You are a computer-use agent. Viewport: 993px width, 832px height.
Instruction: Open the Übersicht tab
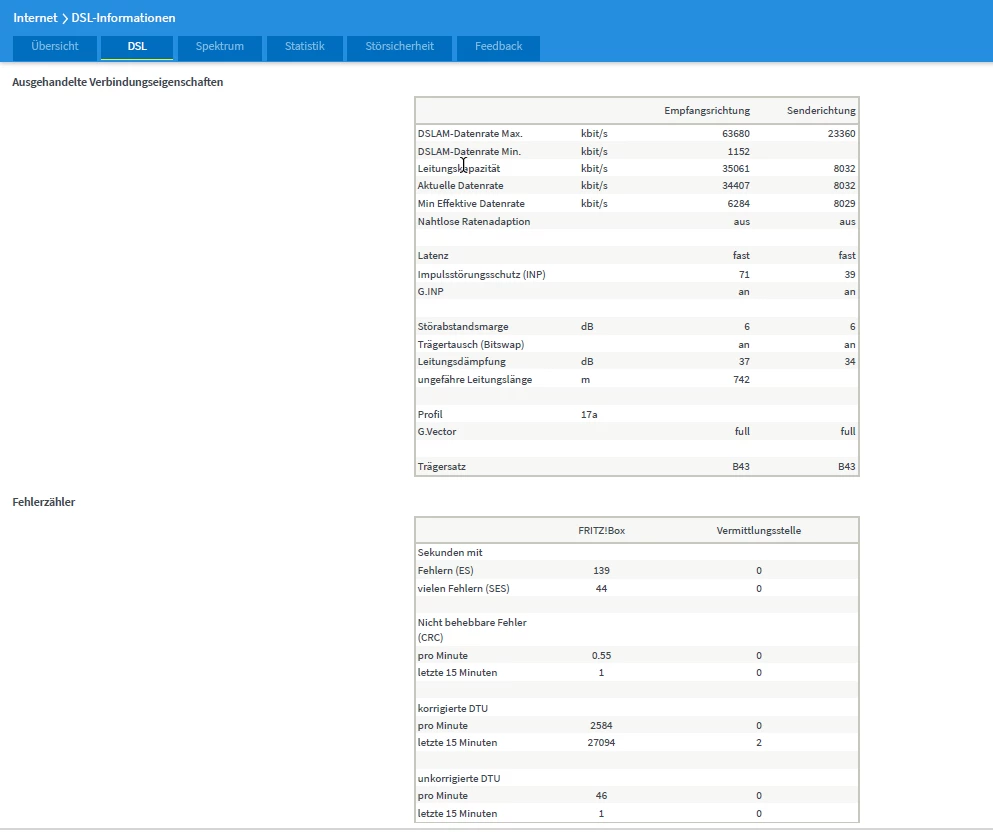click(54, 47)
